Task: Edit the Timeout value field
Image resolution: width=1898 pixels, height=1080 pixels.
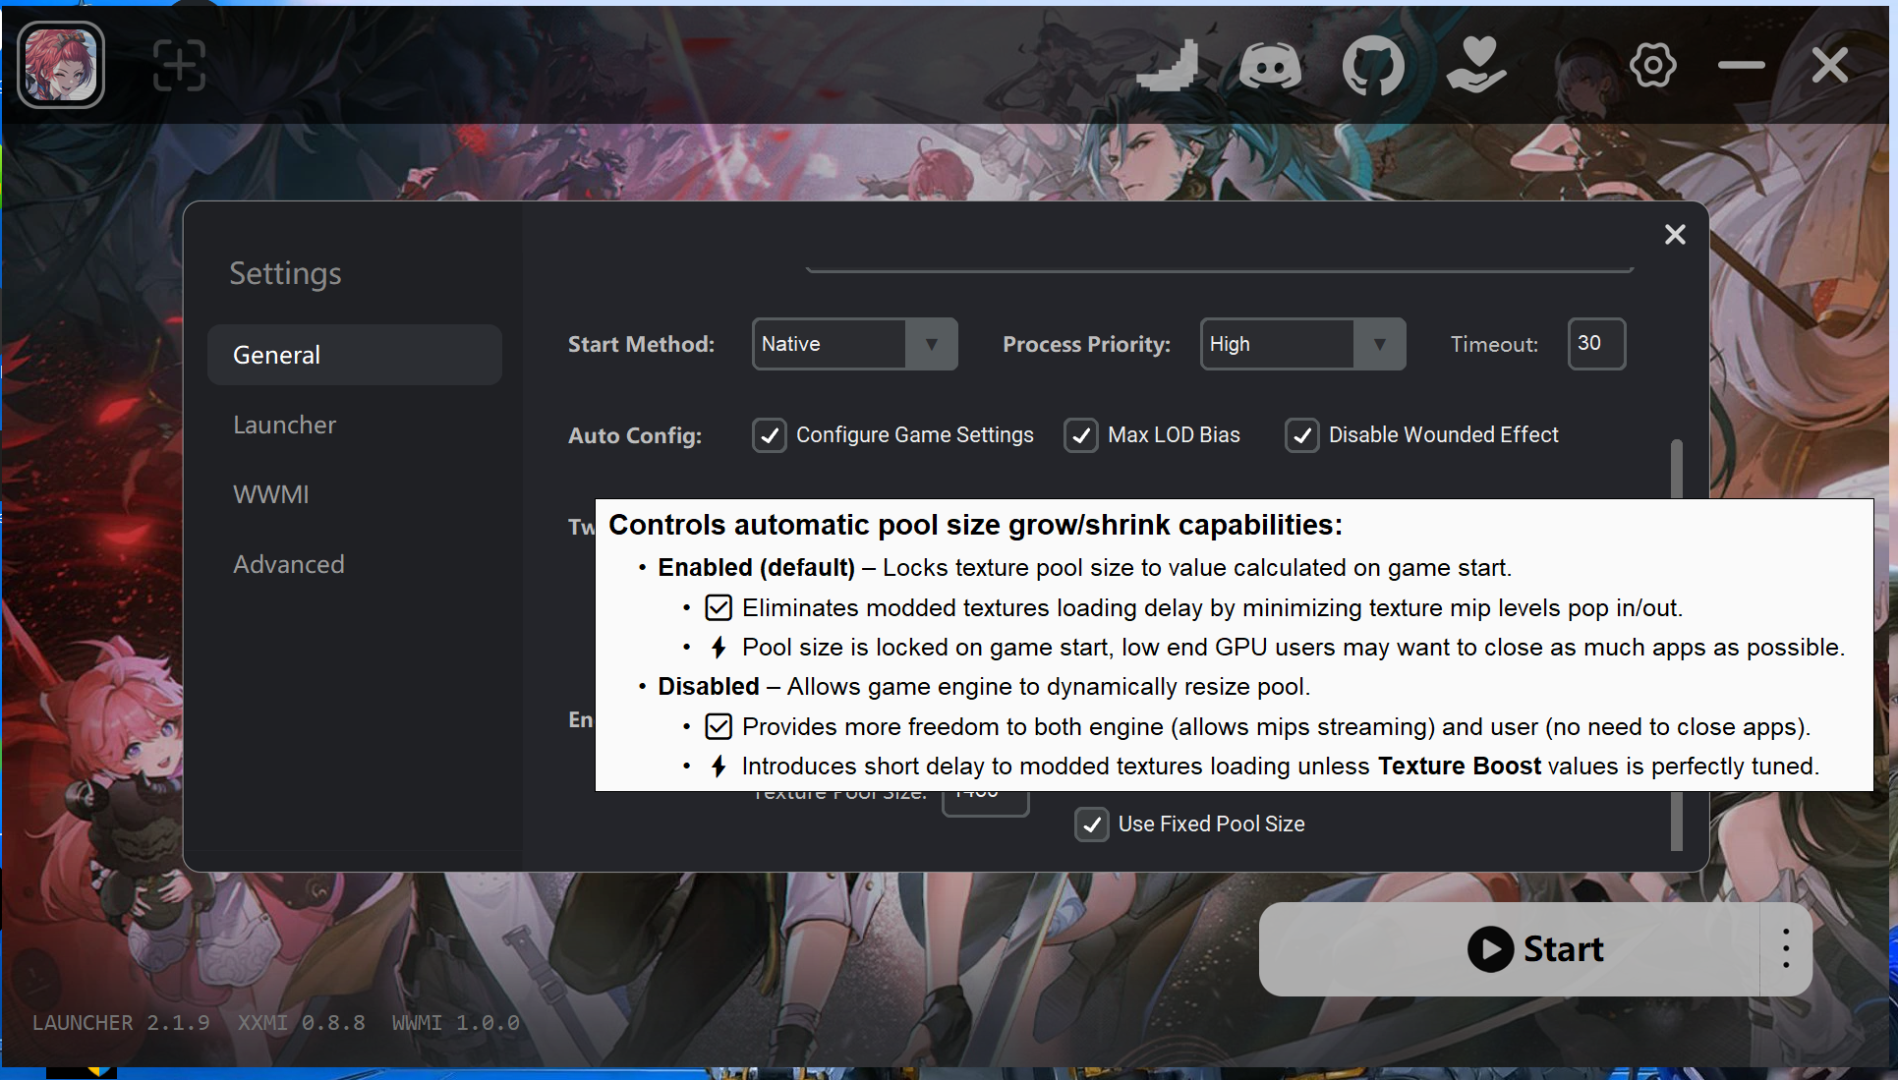Action: (x=1596, y=344)
